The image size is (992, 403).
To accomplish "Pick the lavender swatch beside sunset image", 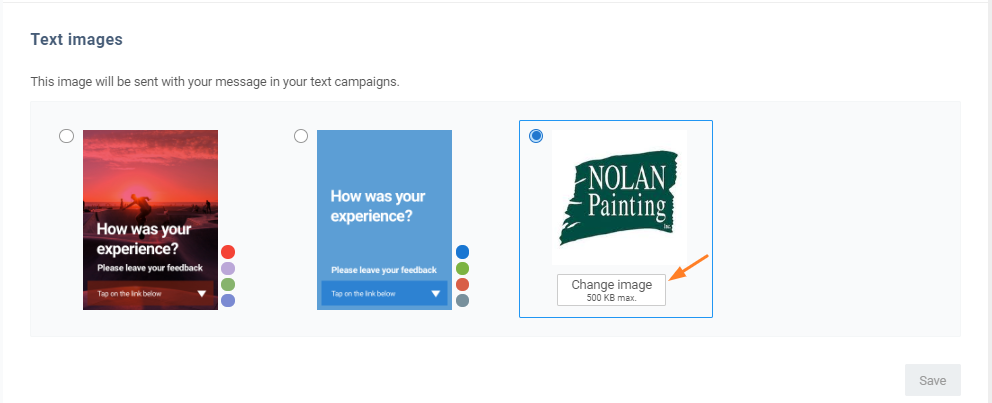I will click(x=228, y=269).
